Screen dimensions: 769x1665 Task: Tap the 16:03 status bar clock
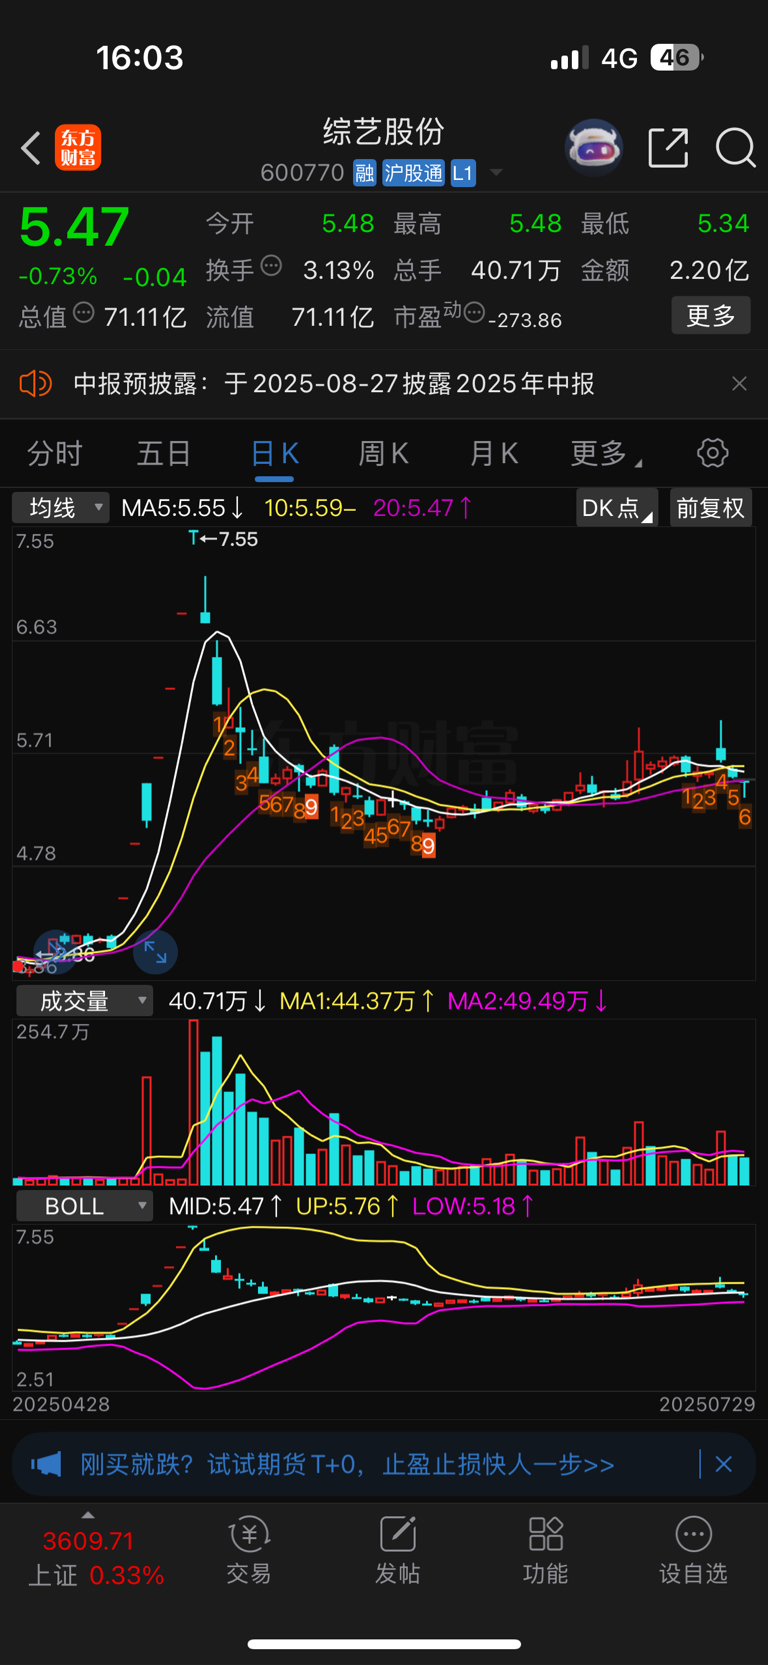pos(140,58)
